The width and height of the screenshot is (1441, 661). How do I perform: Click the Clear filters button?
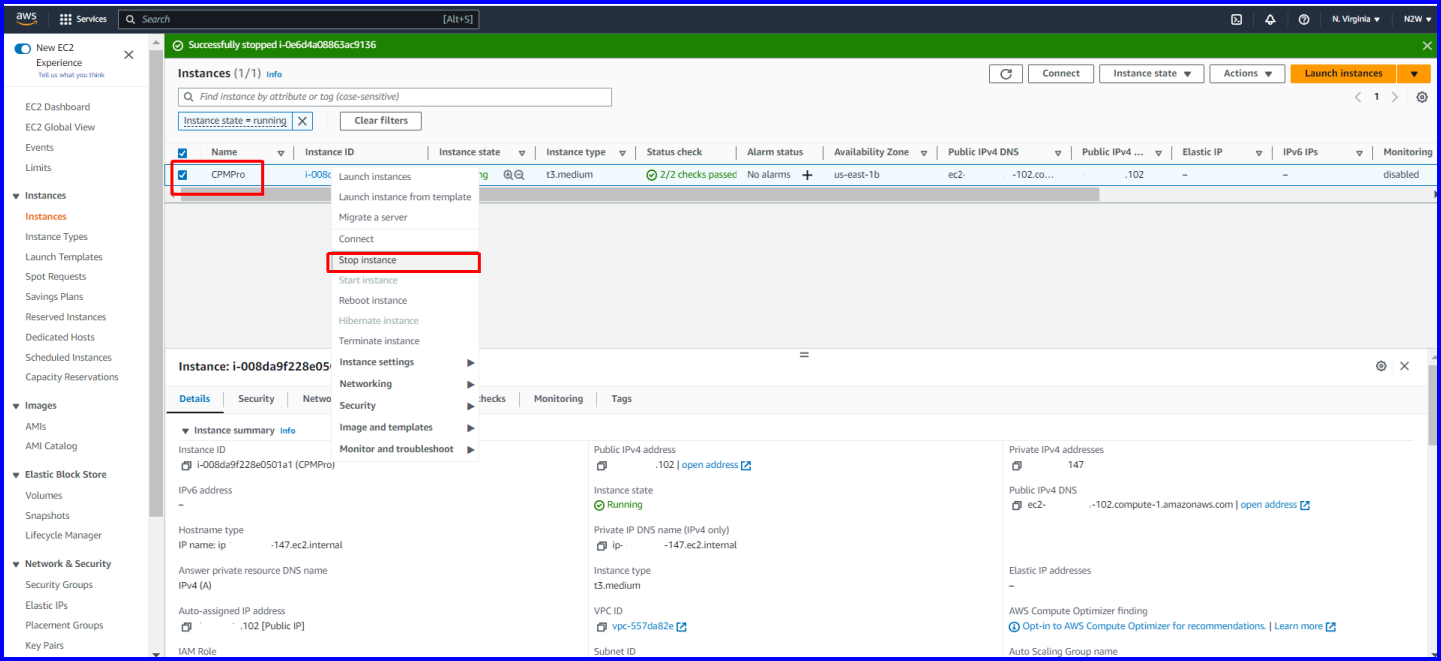(x=381, y=121)
